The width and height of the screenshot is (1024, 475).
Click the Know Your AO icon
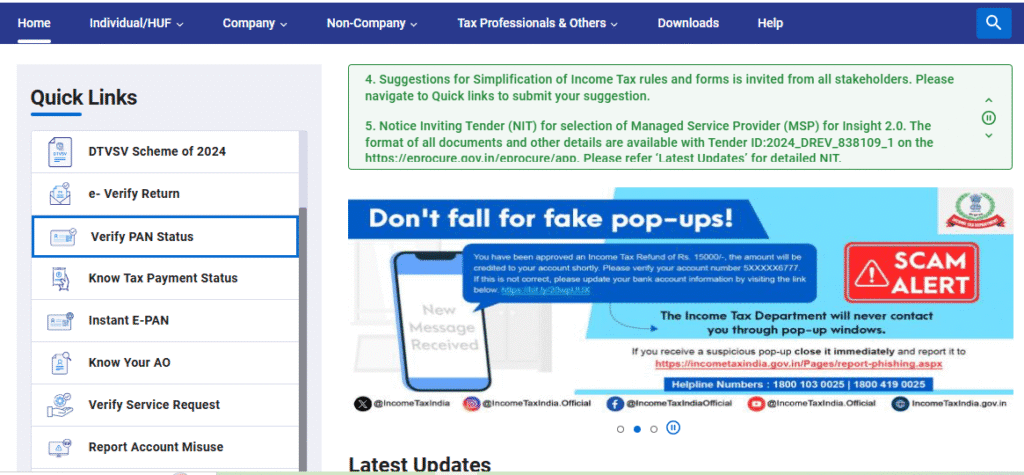(x=63, y=363)
